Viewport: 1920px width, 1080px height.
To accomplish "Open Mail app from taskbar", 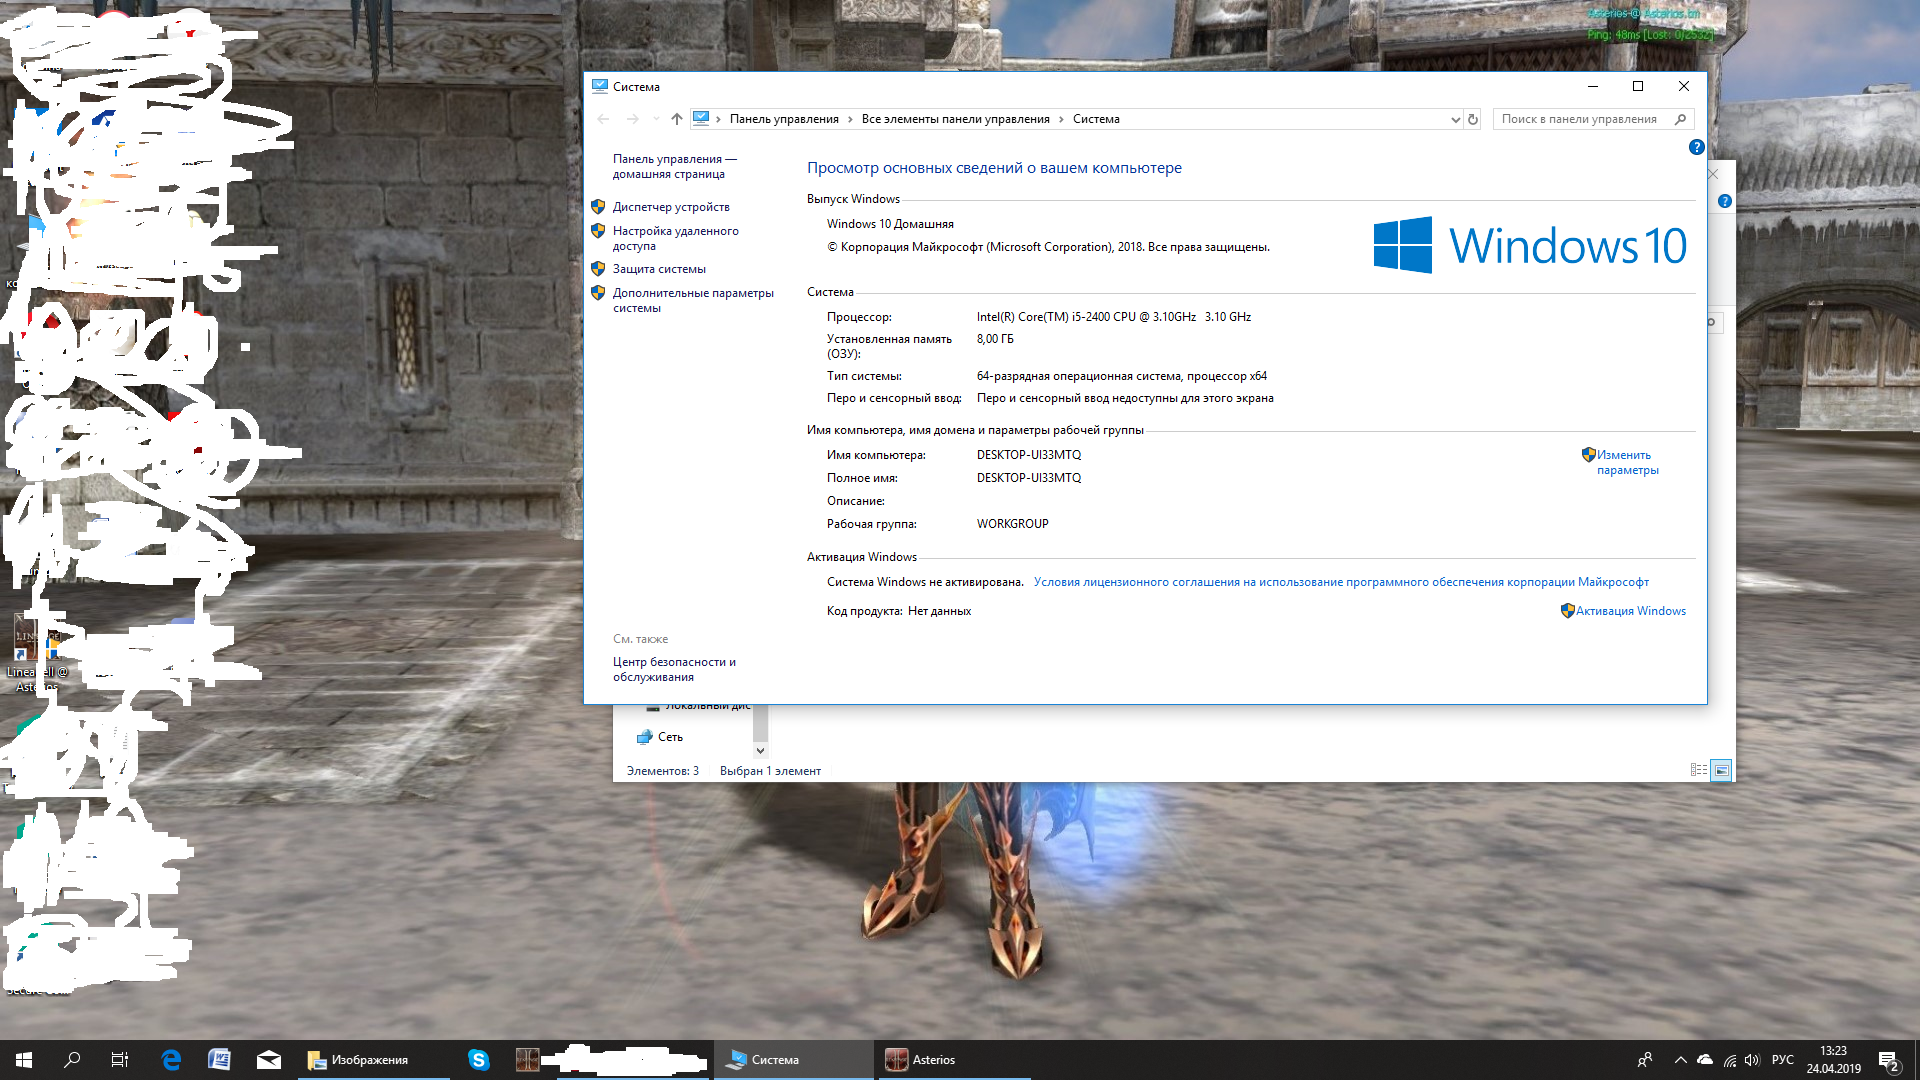I will pos(268,1060).
